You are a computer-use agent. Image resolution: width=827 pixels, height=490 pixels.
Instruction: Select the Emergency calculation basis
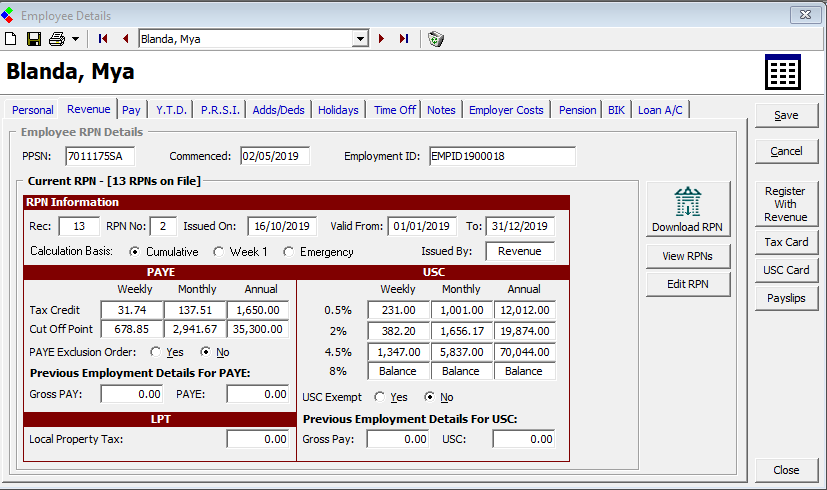point(289,252)
